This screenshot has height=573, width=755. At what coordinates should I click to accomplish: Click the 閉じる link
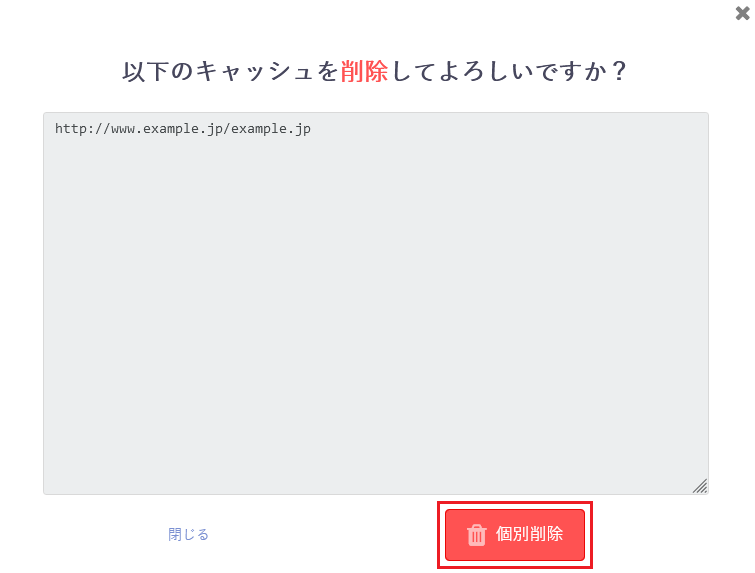tap(188, 534)
